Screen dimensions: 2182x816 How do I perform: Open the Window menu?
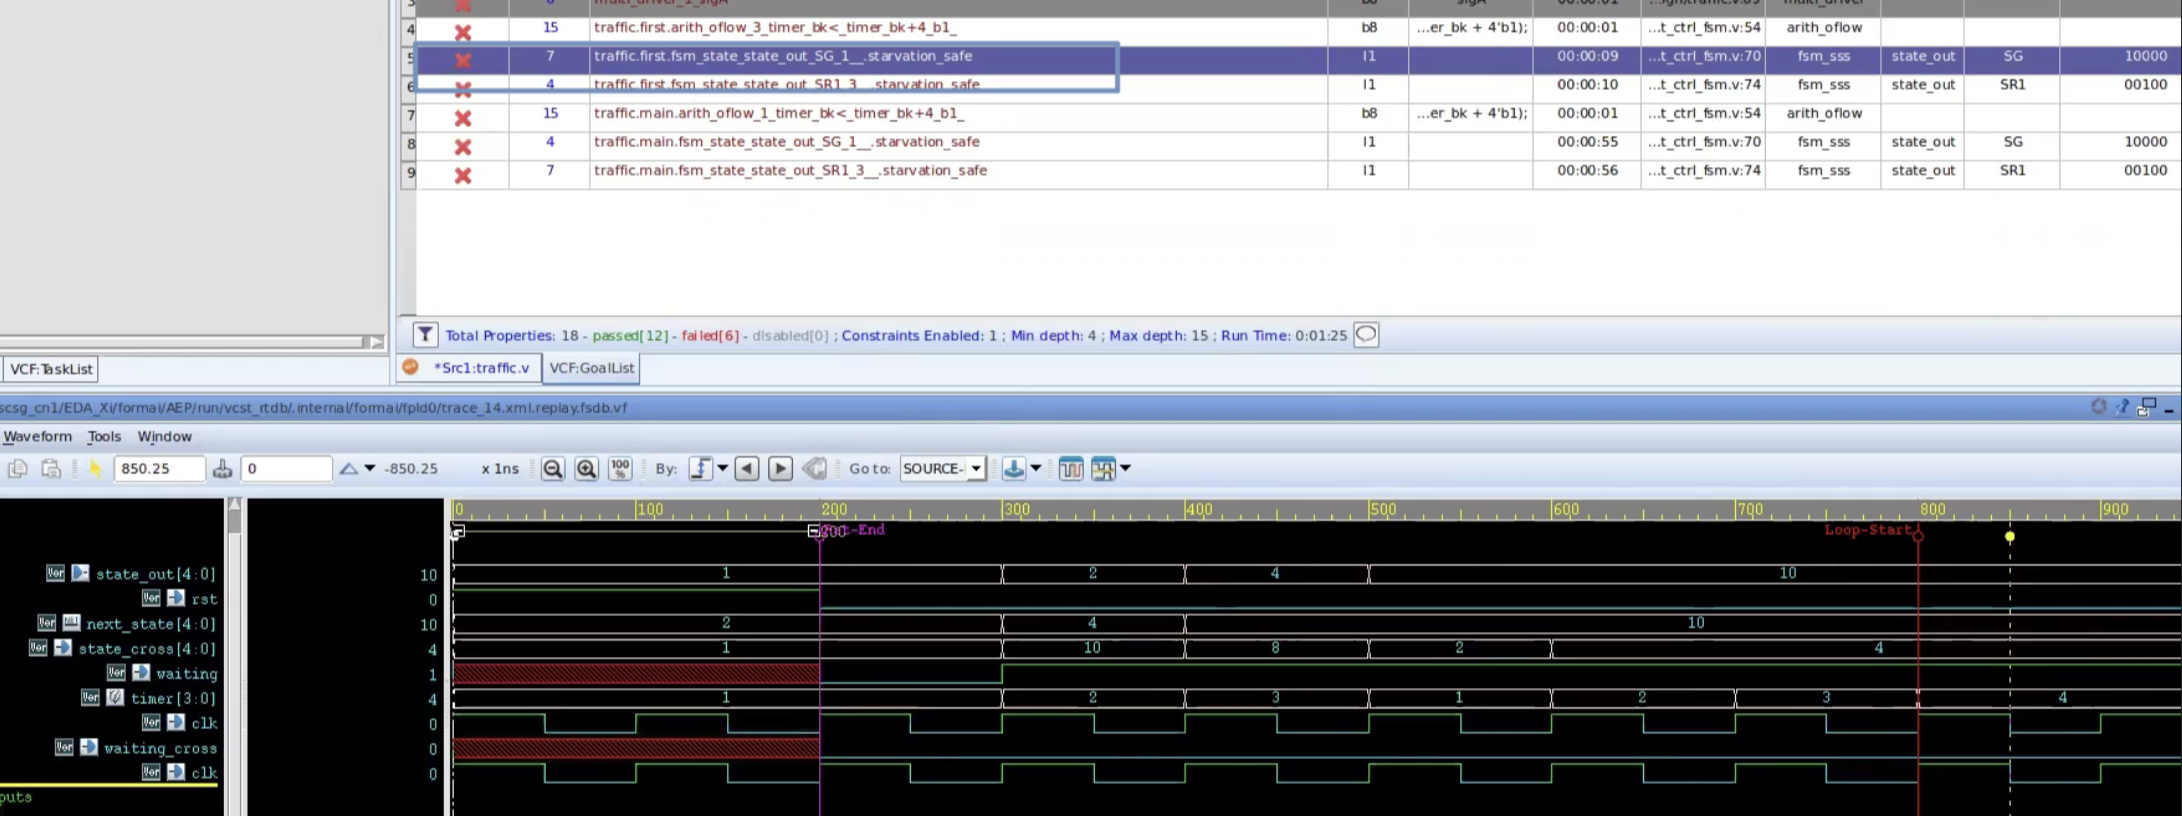[x=164, y=436]
